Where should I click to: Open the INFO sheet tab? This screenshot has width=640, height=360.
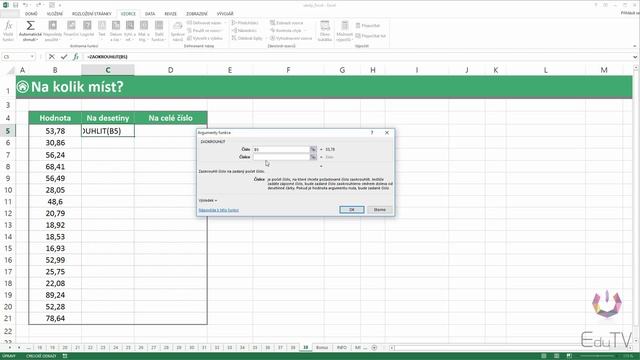(x=342, y=348)
